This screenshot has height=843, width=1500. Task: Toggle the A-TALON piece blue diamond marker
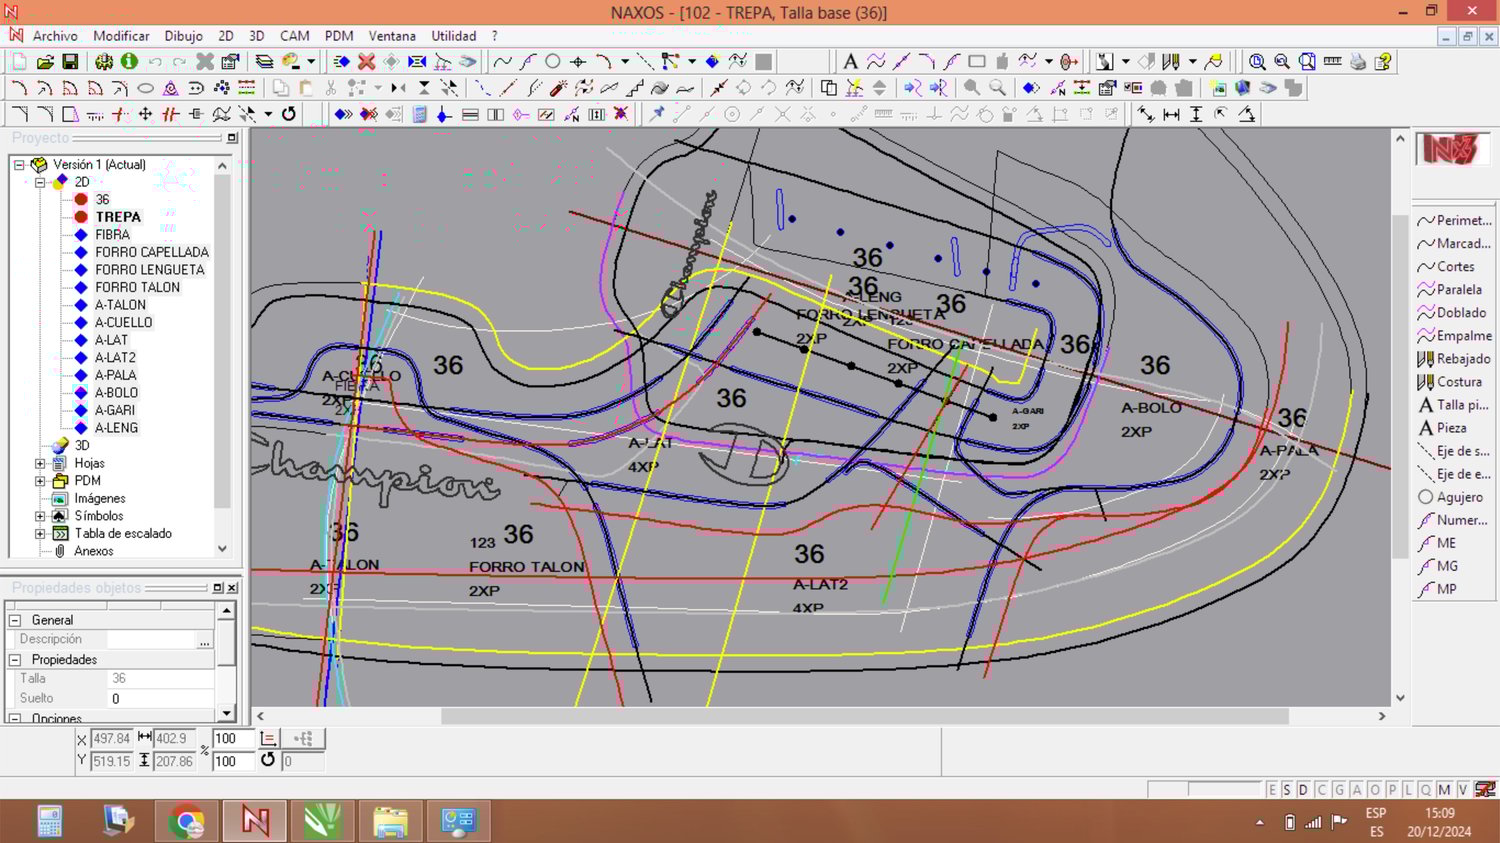(81, 305)
